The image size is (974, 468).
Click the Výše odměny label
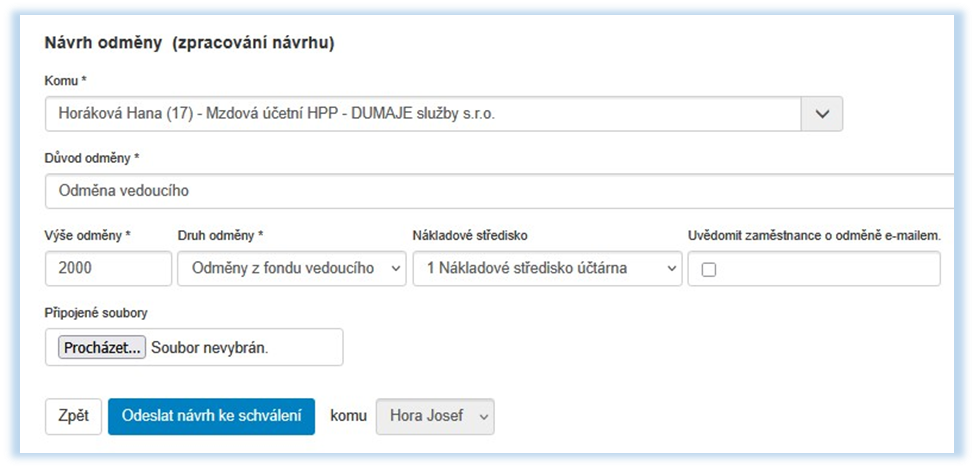click(88, 235)
